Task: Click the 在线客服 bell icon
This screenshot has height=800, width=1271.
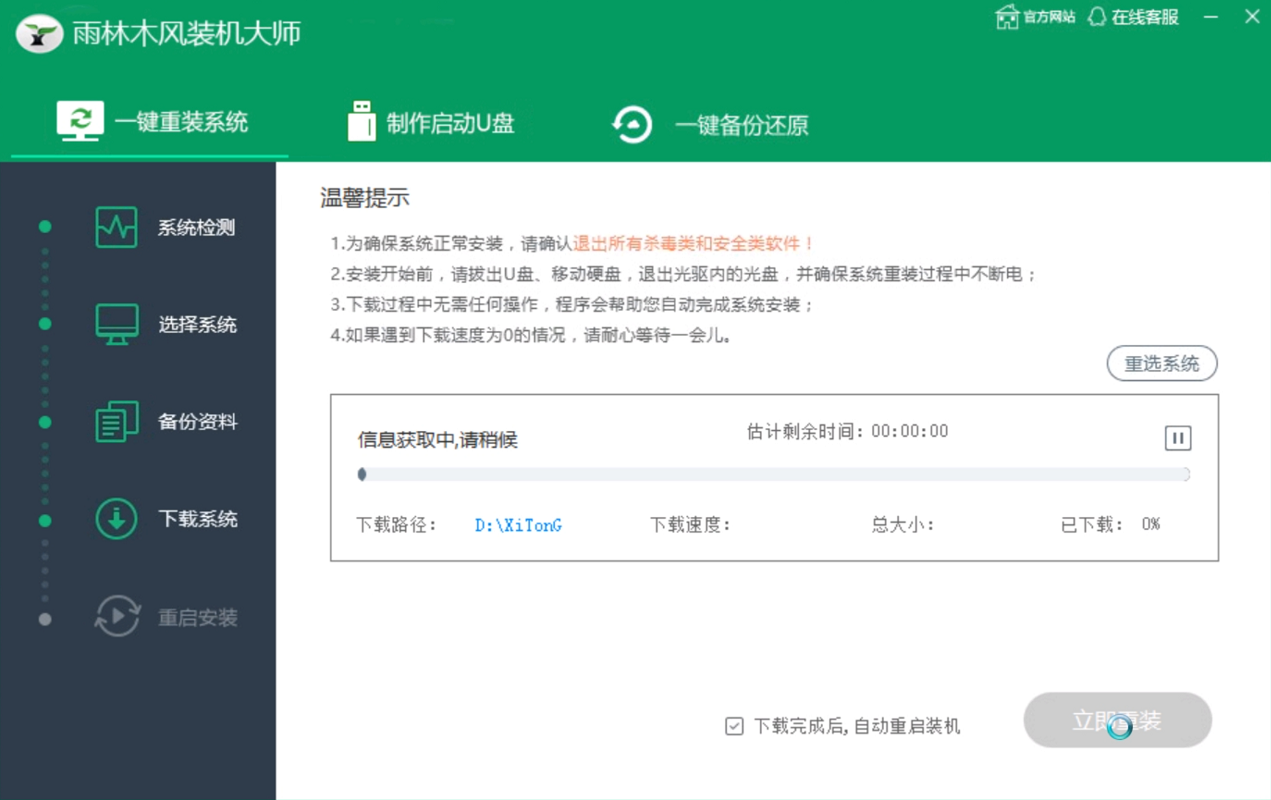Action: [1097, 17]
